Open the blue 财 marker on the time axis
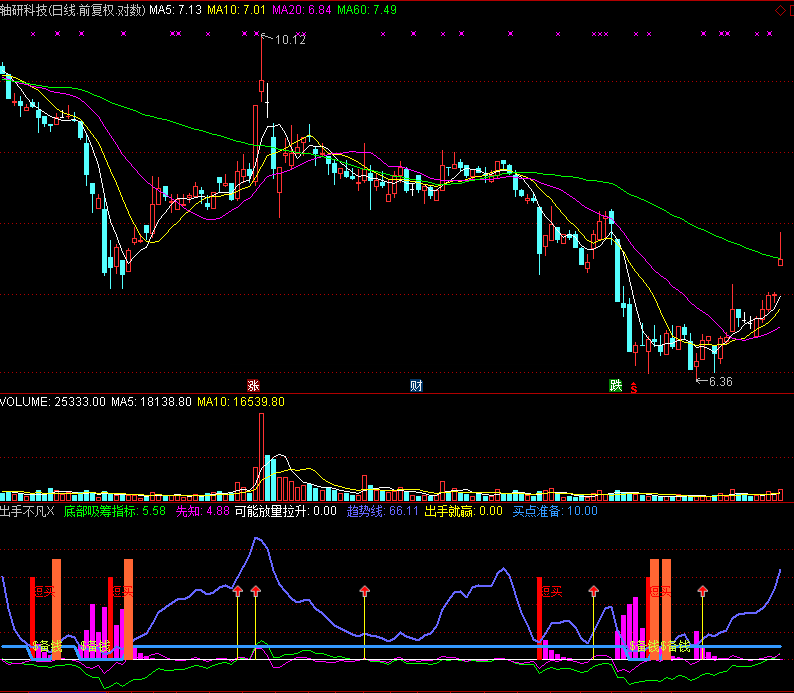794x693 pixels. pos(416,386)
